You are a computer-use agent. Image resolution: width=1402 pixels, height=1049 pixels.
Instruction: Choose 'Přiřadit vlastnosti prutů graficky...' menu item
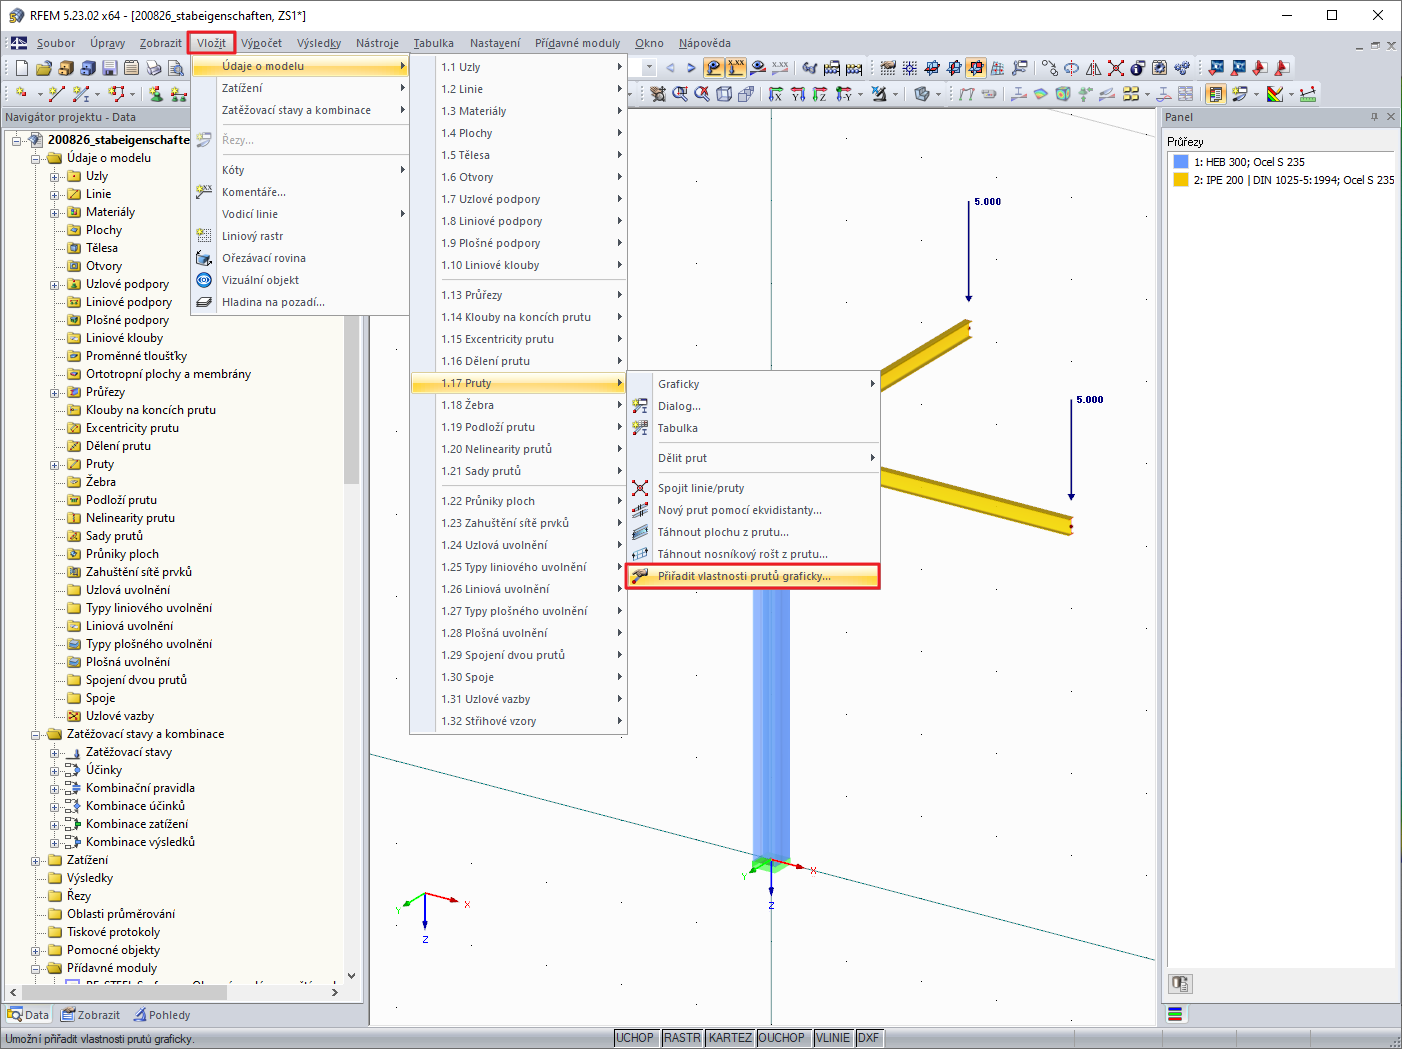tap(753, 576)
